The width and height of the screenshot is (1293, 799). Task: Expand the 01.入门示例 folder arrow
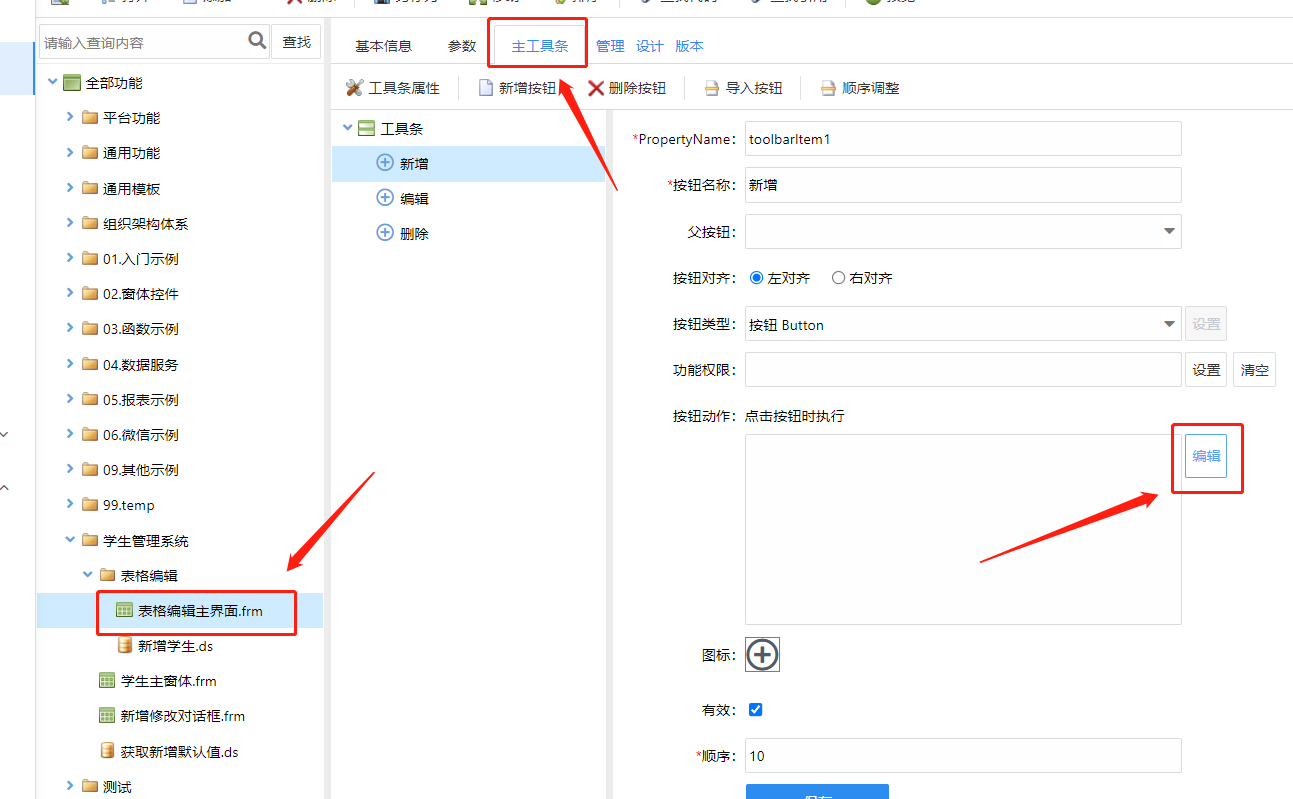point(70,258)
